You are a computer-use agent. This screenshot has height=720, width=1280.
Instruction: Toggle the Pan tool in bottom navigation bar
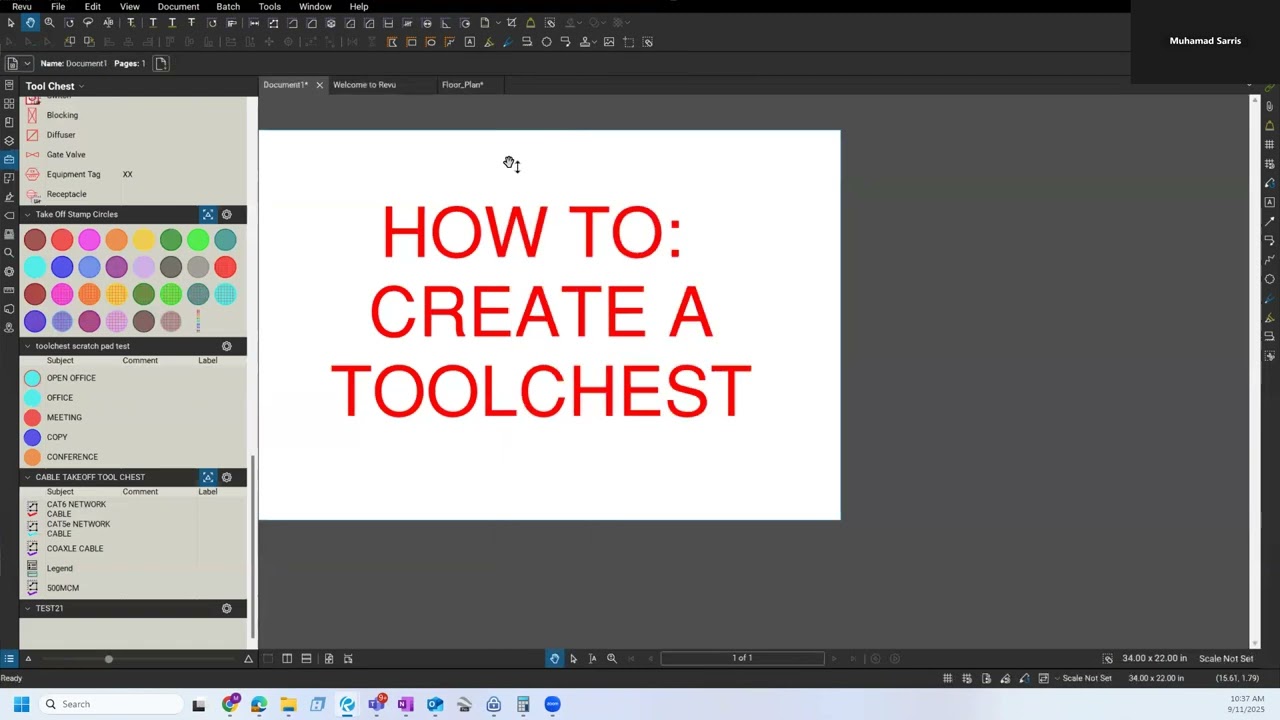click(554, 658)
